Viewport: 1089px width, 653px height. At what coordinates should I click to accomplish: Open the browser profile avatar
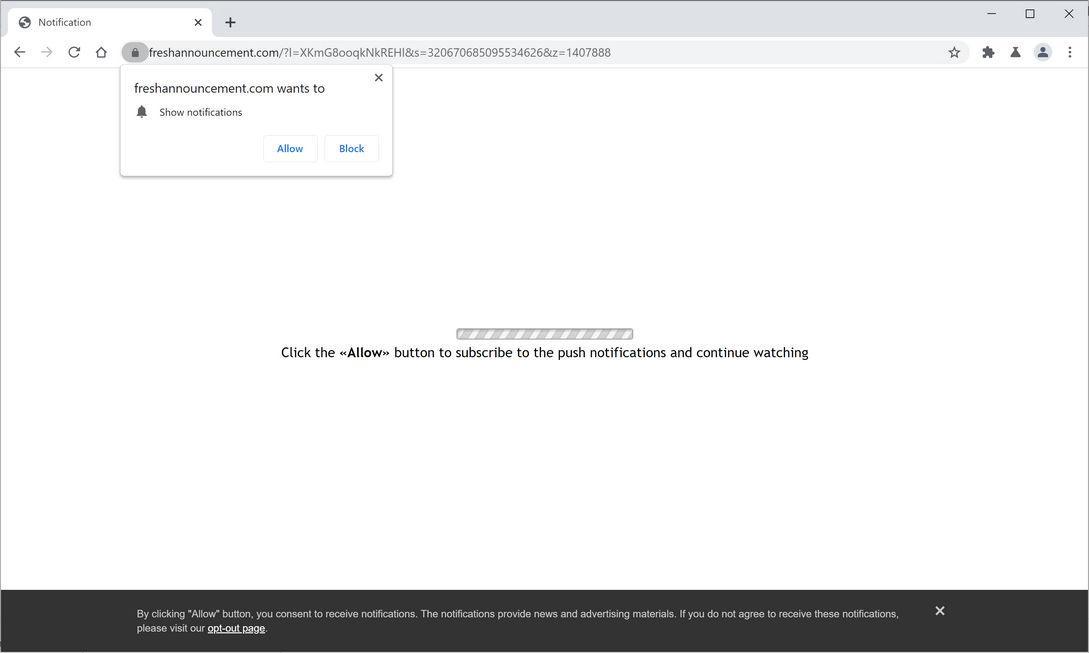tap(1042, 51)
